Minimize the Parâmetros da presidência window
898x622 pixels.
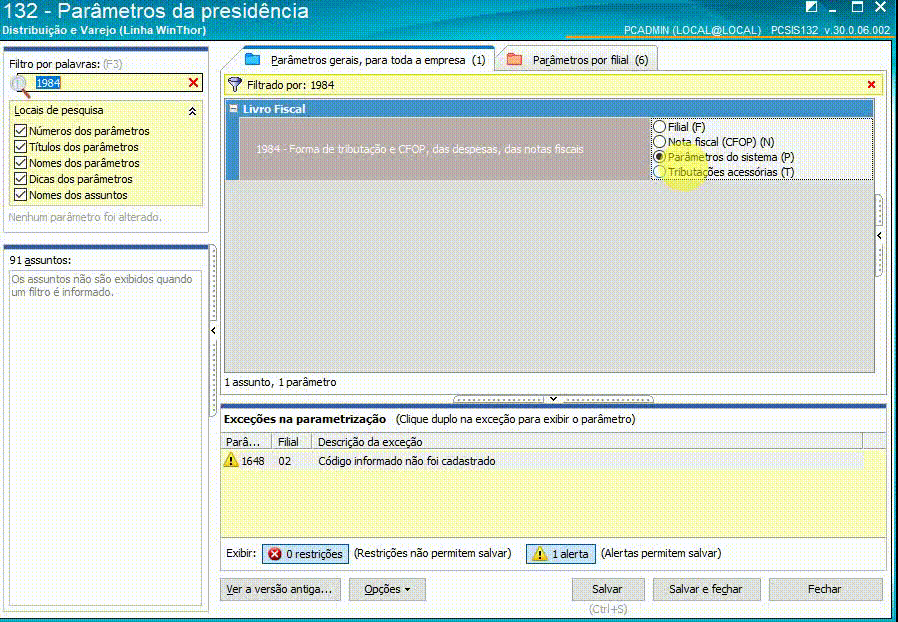click(834, 8)
